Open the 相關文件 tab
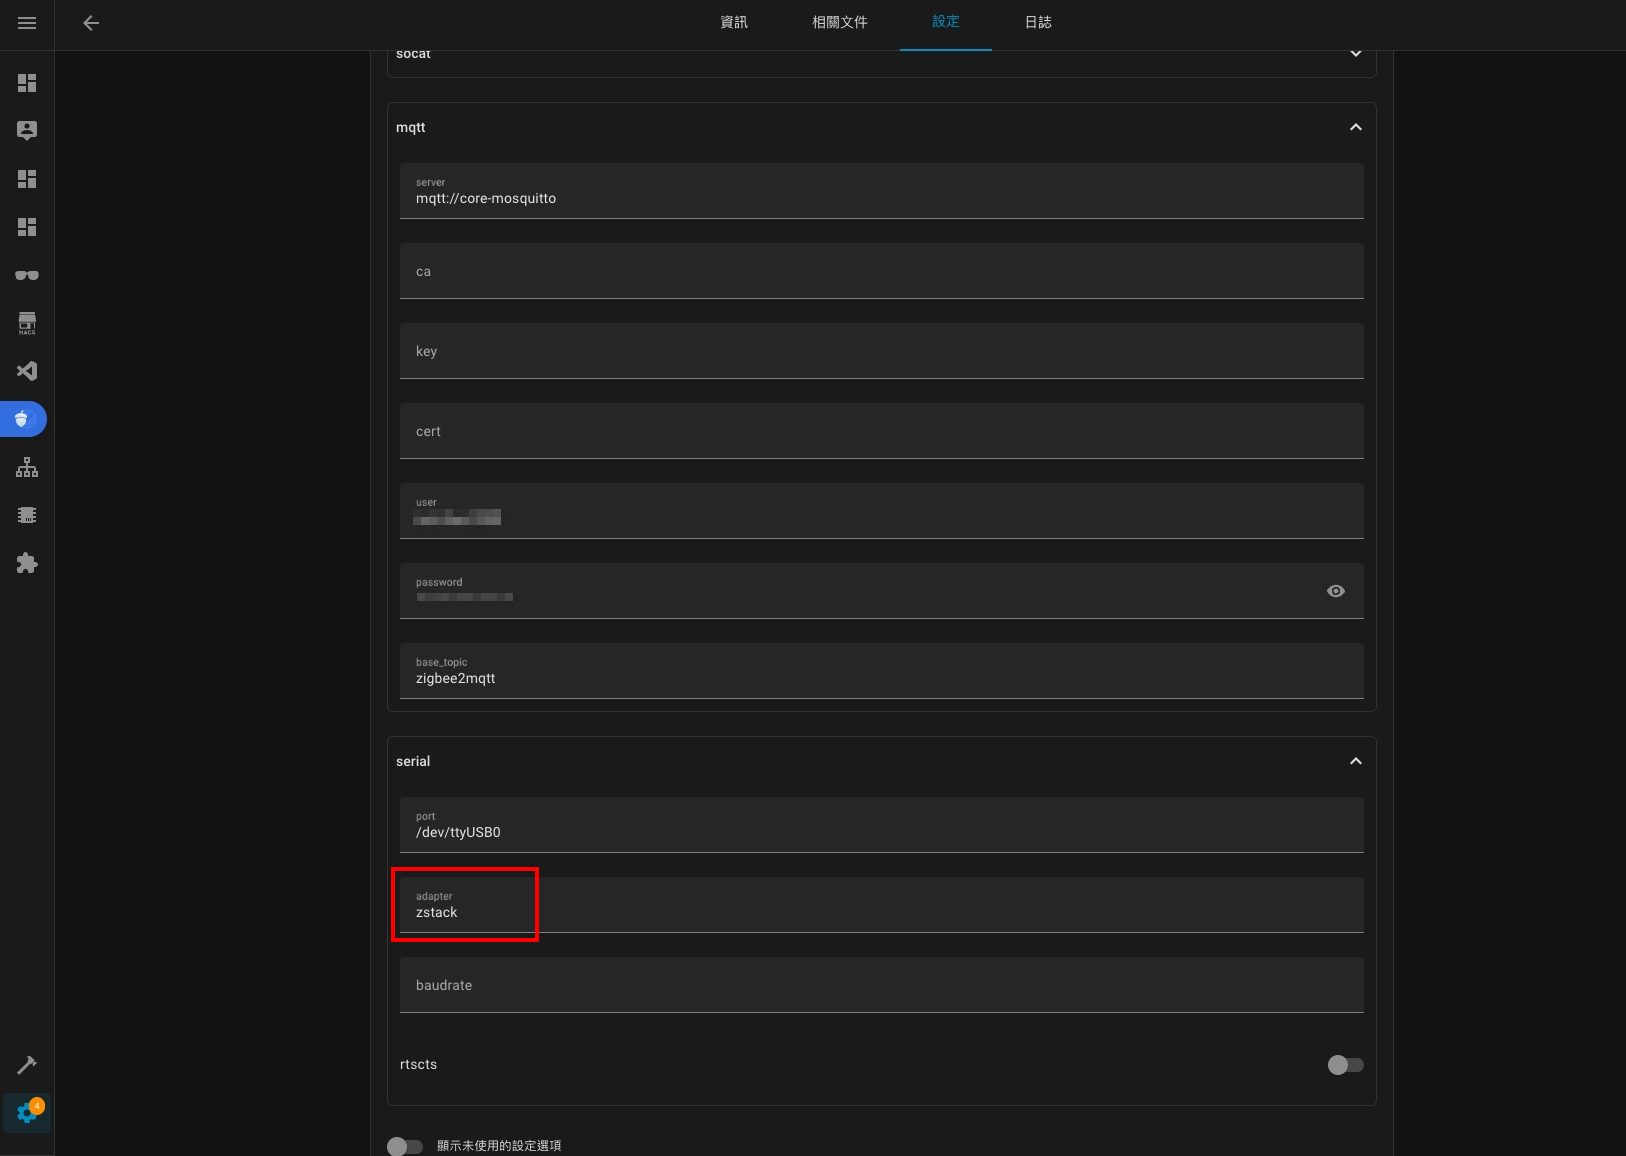This screenshot has width=1626, height=1156. [839, 22]
